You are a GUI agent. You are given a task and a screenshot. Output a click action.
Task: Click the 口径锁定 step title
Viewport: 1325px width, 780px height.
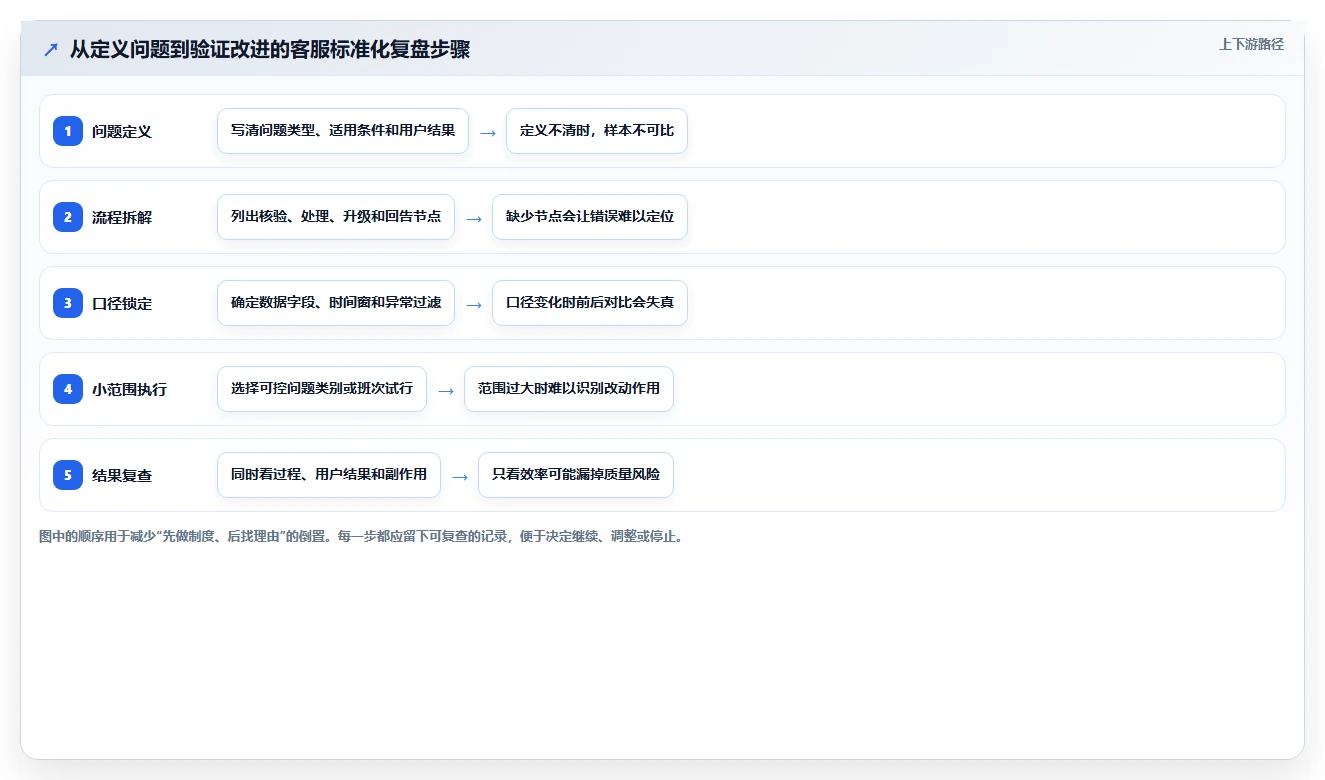click(122, 303)
